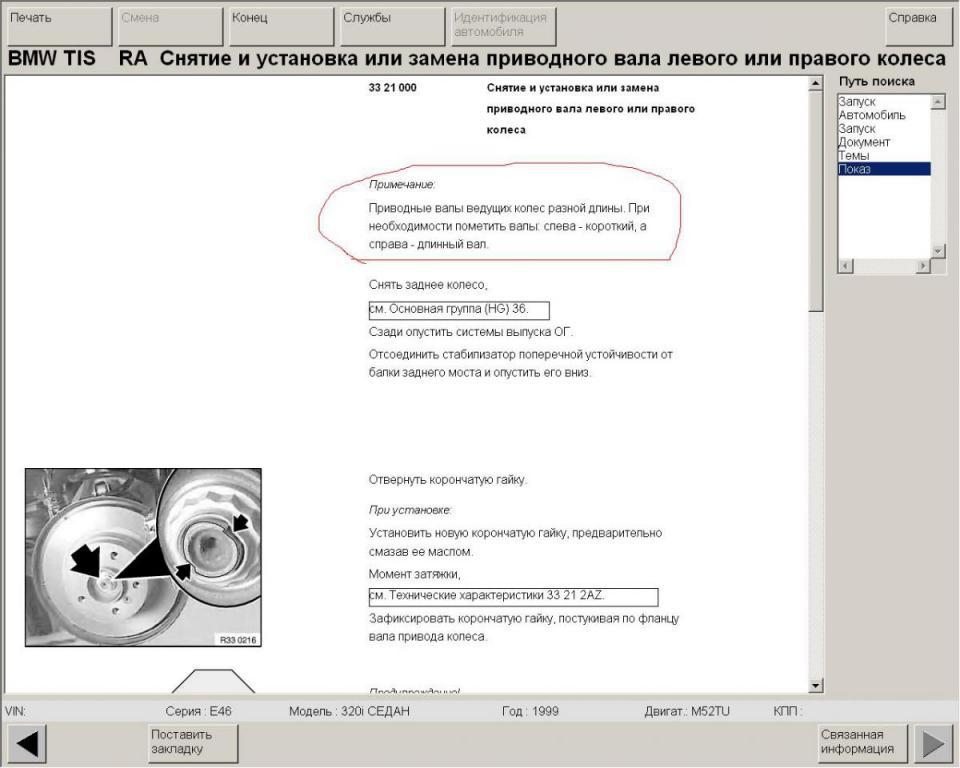The height and width of the screenshot is (768, 960).
Task: Open link см. Основная группа (HG) 36
Action: click(x=459, y=311)
